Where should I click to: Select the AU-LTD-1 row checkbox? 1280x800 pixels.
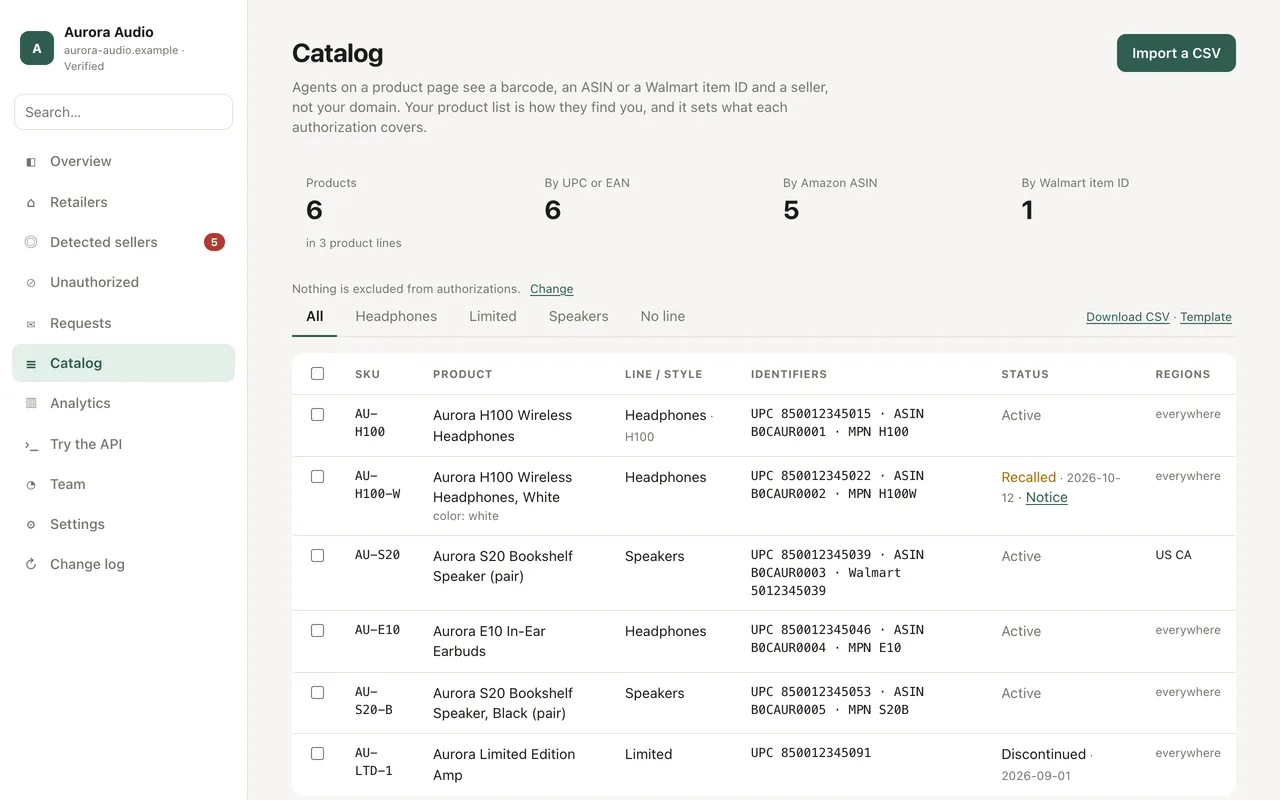click(317, 753)
